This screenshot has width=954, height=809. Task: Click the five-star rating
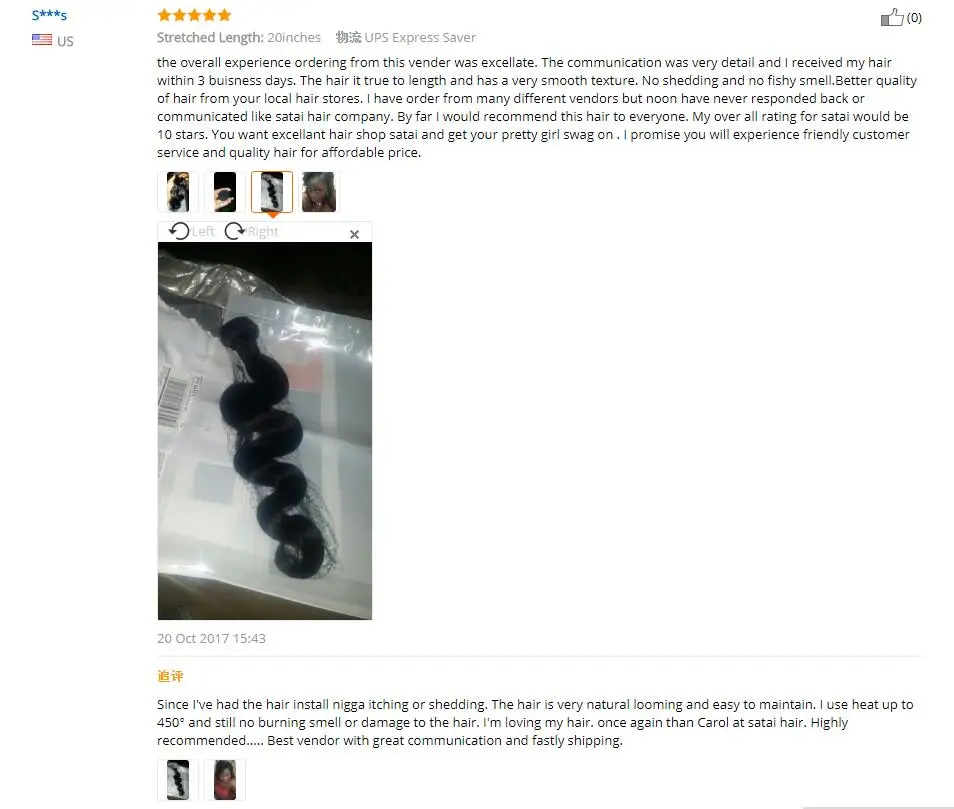194,15
